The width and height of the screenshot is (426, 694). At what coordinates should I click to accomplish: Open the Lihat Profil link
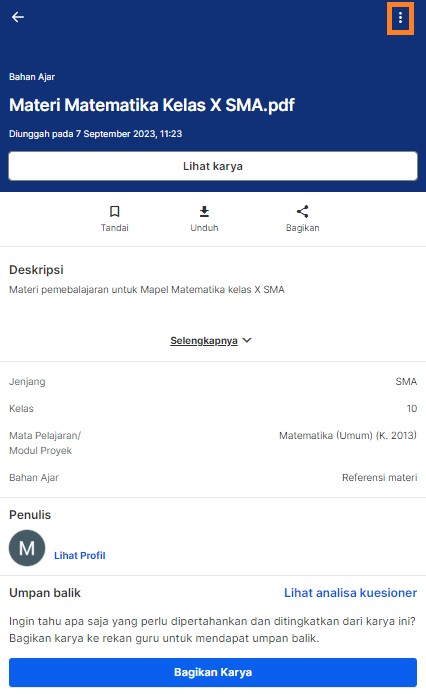point(80,555)
